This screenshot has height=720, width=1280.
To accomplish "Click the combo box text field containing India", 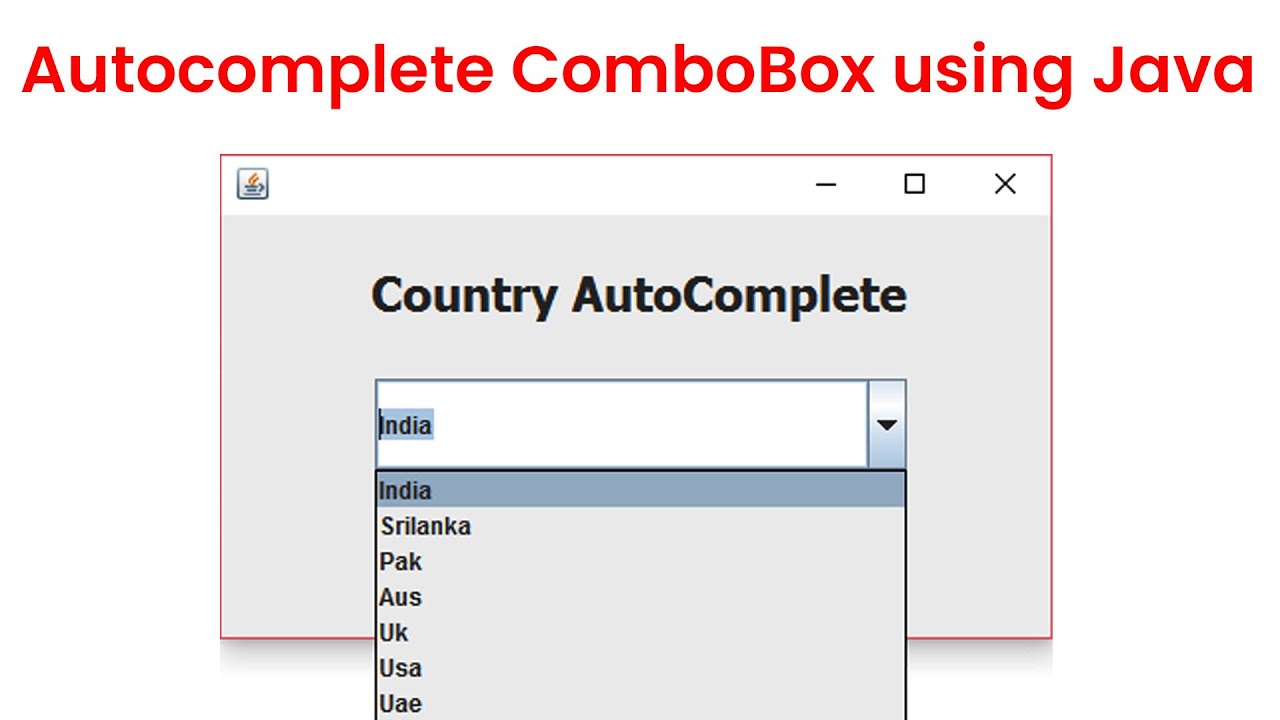I will 622,424.
